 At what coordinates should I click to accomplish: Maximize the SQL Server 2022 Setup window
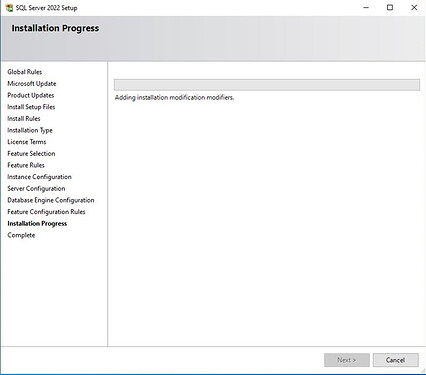click(390, 7)
